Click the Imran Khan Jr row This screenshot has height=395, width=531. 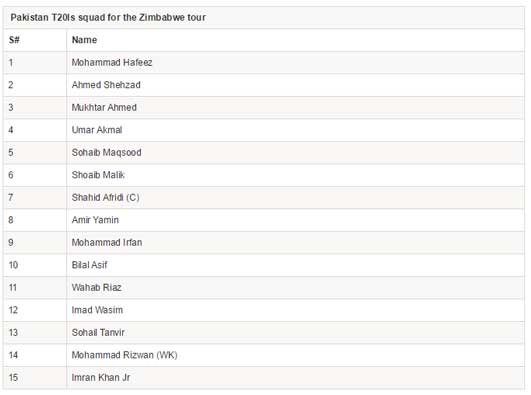(x=264, y=378)
